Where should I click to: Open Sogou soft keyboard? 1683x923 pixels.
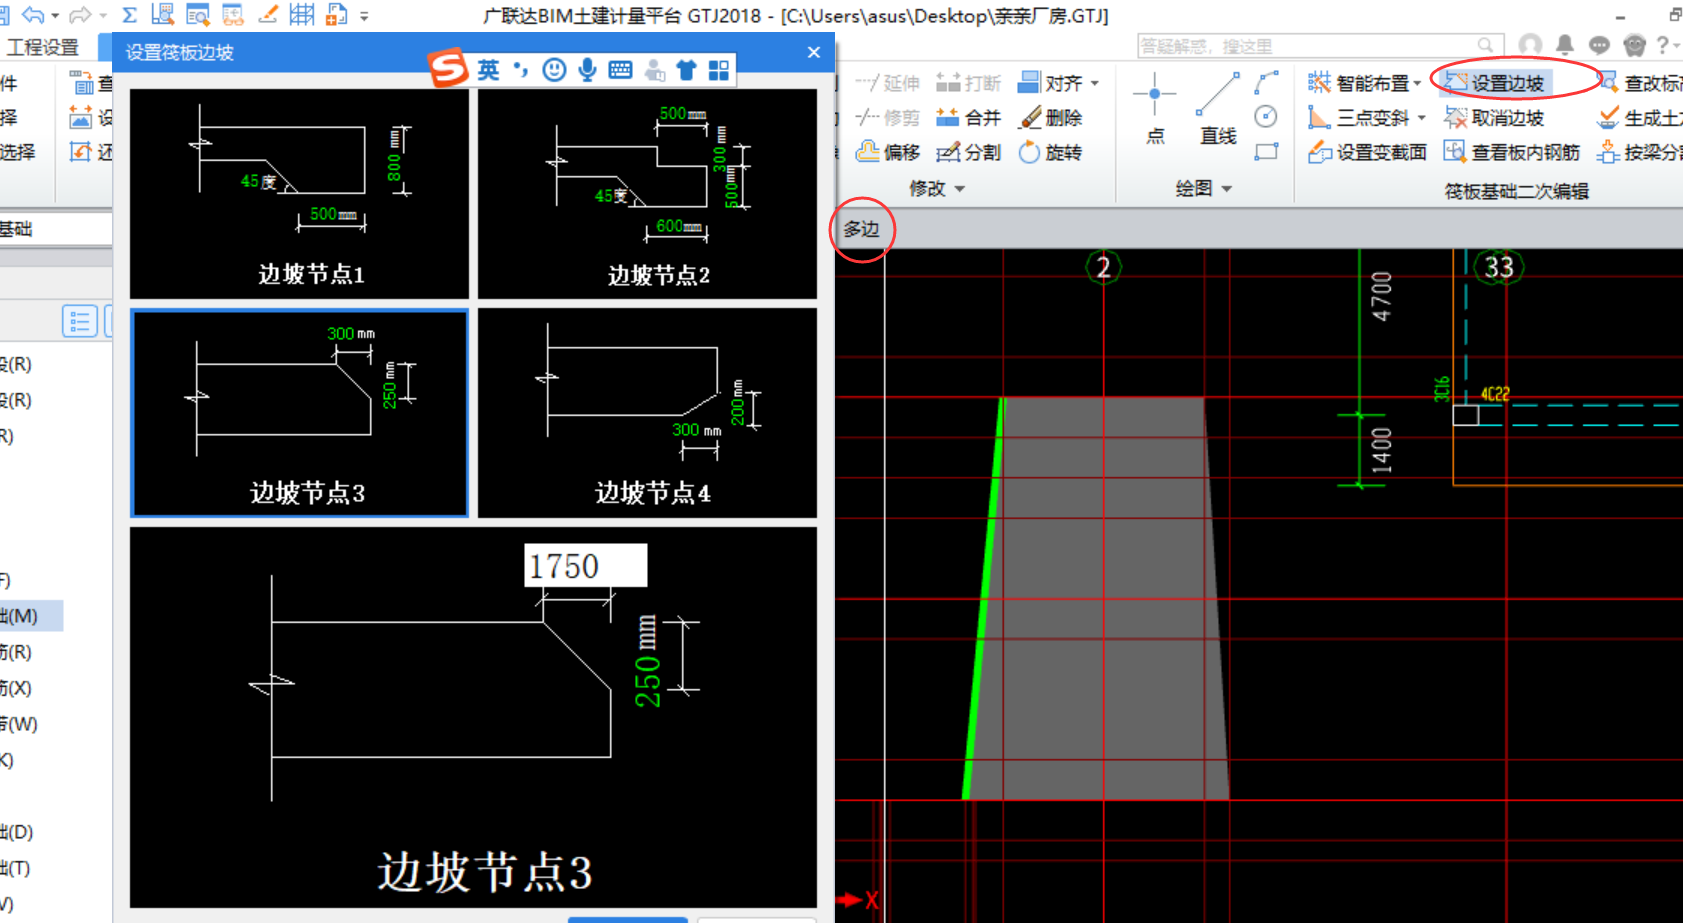(x=620, y=69)
